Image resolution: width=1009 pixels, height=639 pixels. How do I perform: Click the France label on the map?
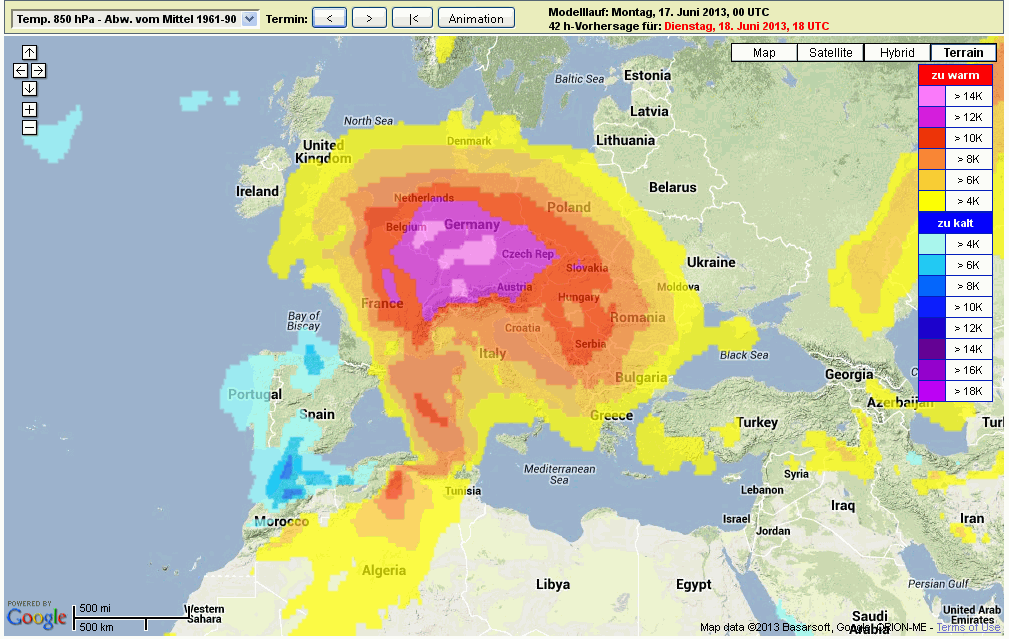tap(382, 303)
